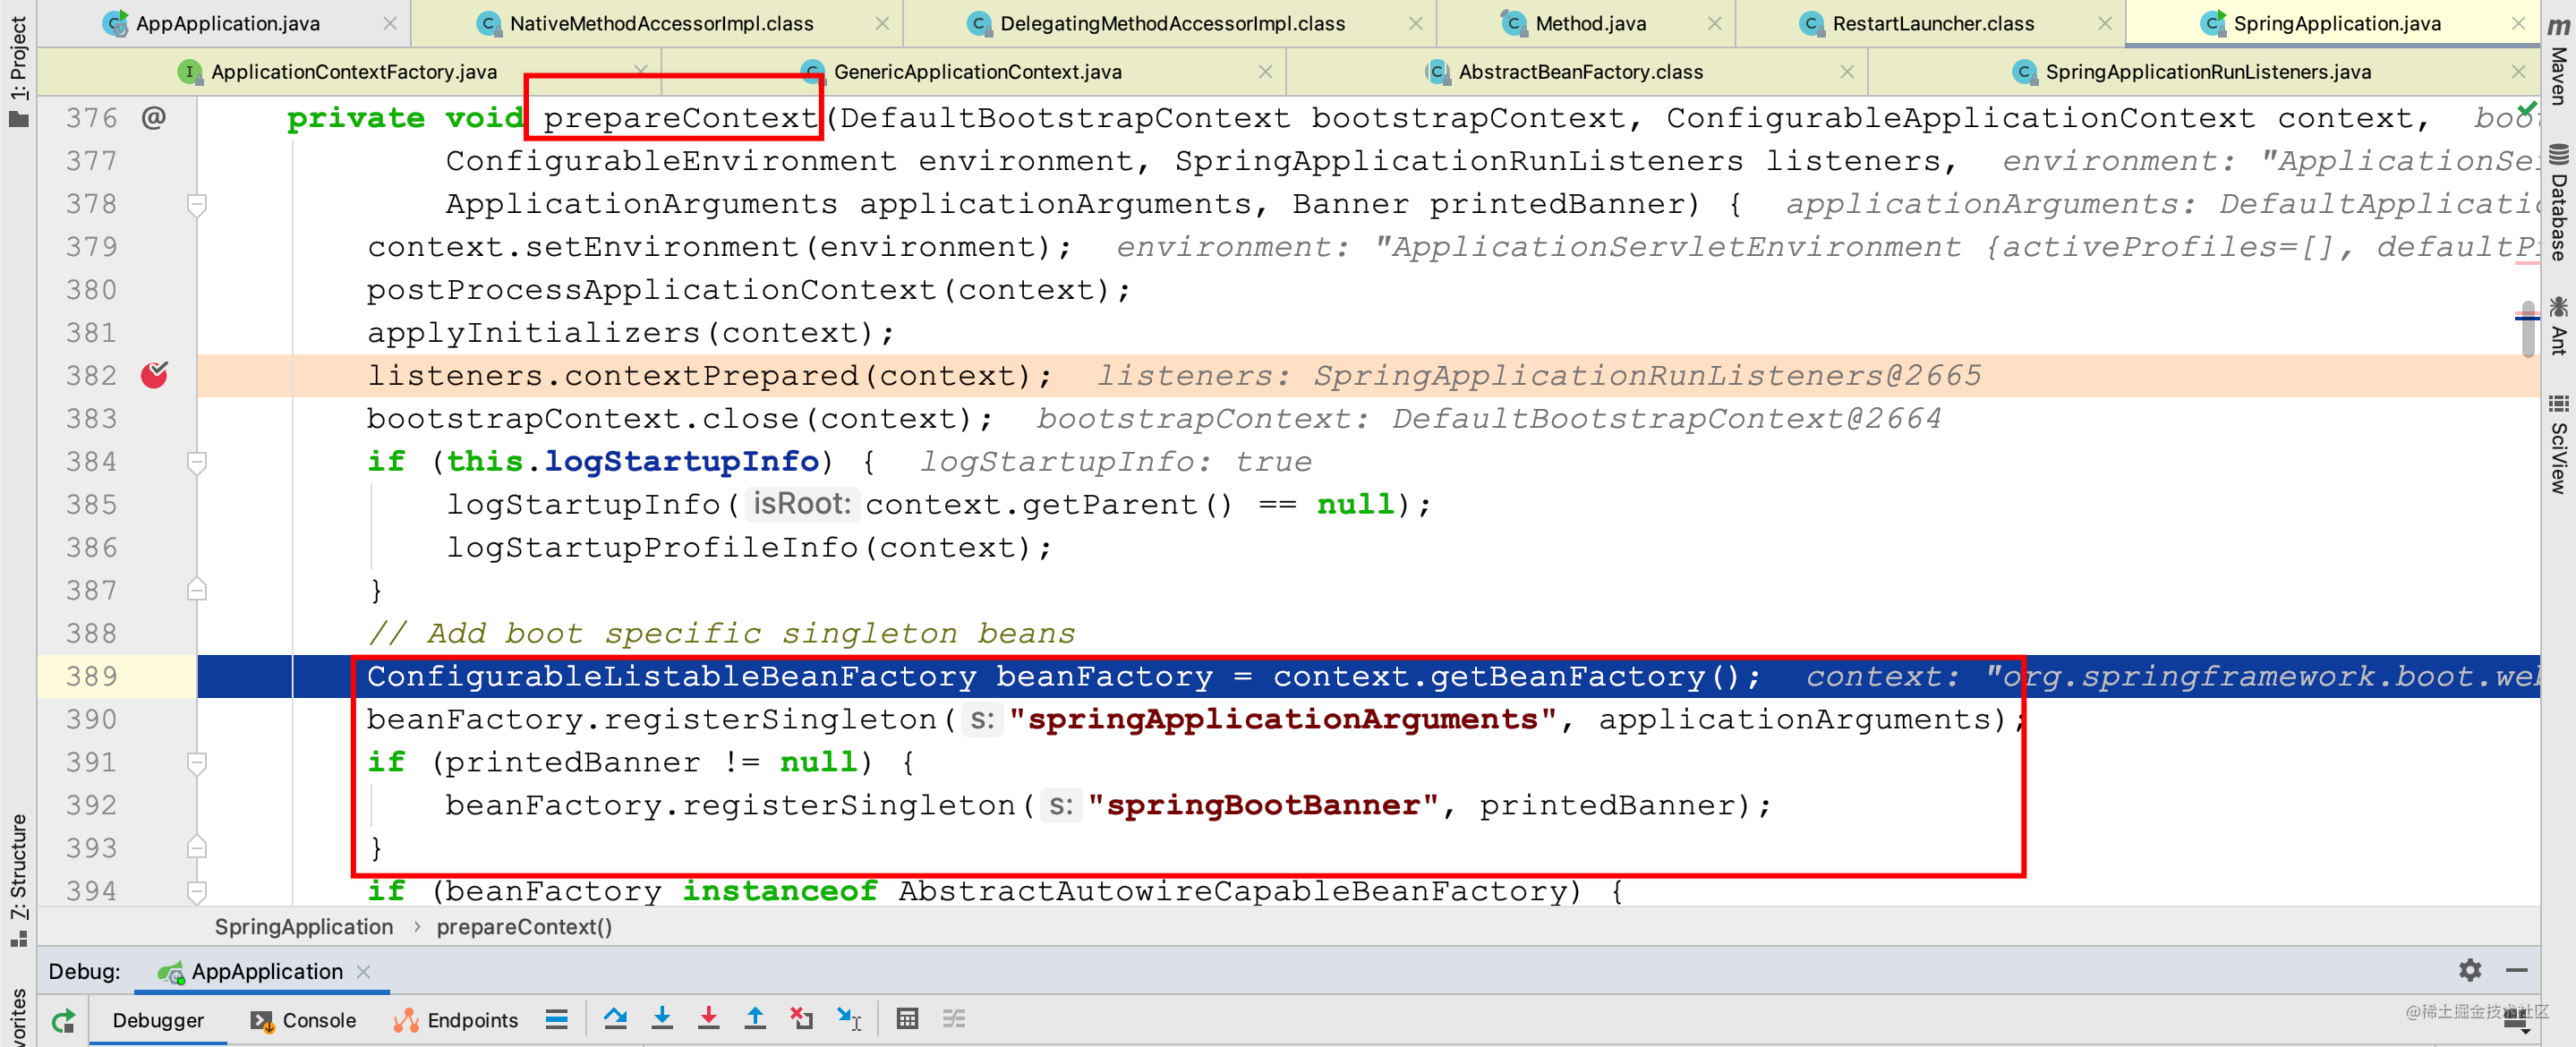This screenshot has width=2576, height=1047.
Task: Open the debug Layout Settings icon
Action: click(x=2516, y=1020)
